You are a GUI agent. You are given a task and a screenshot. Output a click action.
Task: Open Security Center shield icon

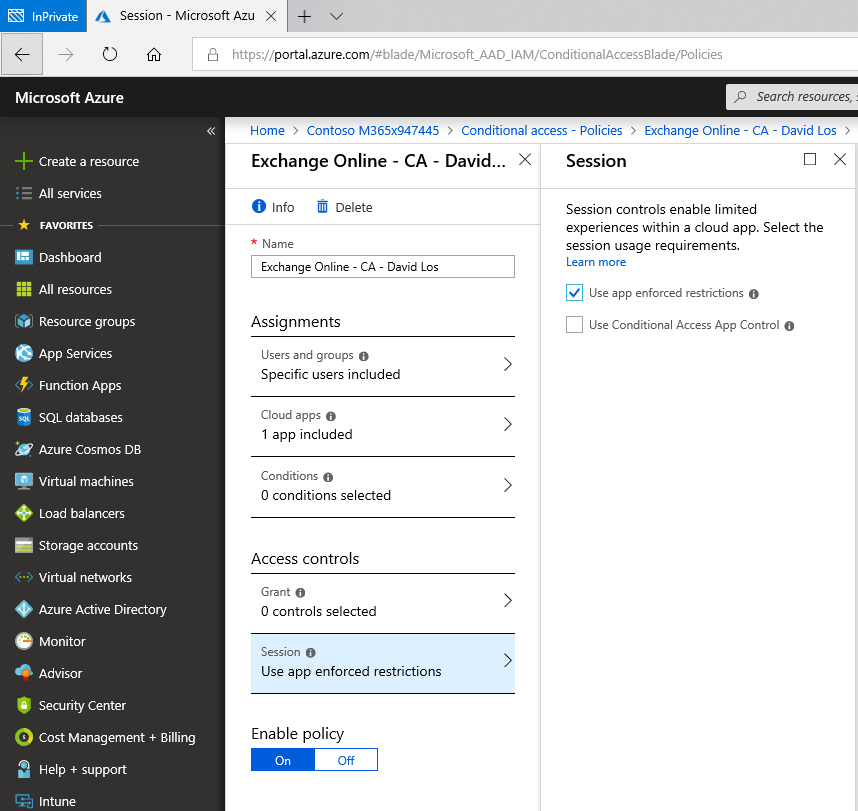click(24, 705)
